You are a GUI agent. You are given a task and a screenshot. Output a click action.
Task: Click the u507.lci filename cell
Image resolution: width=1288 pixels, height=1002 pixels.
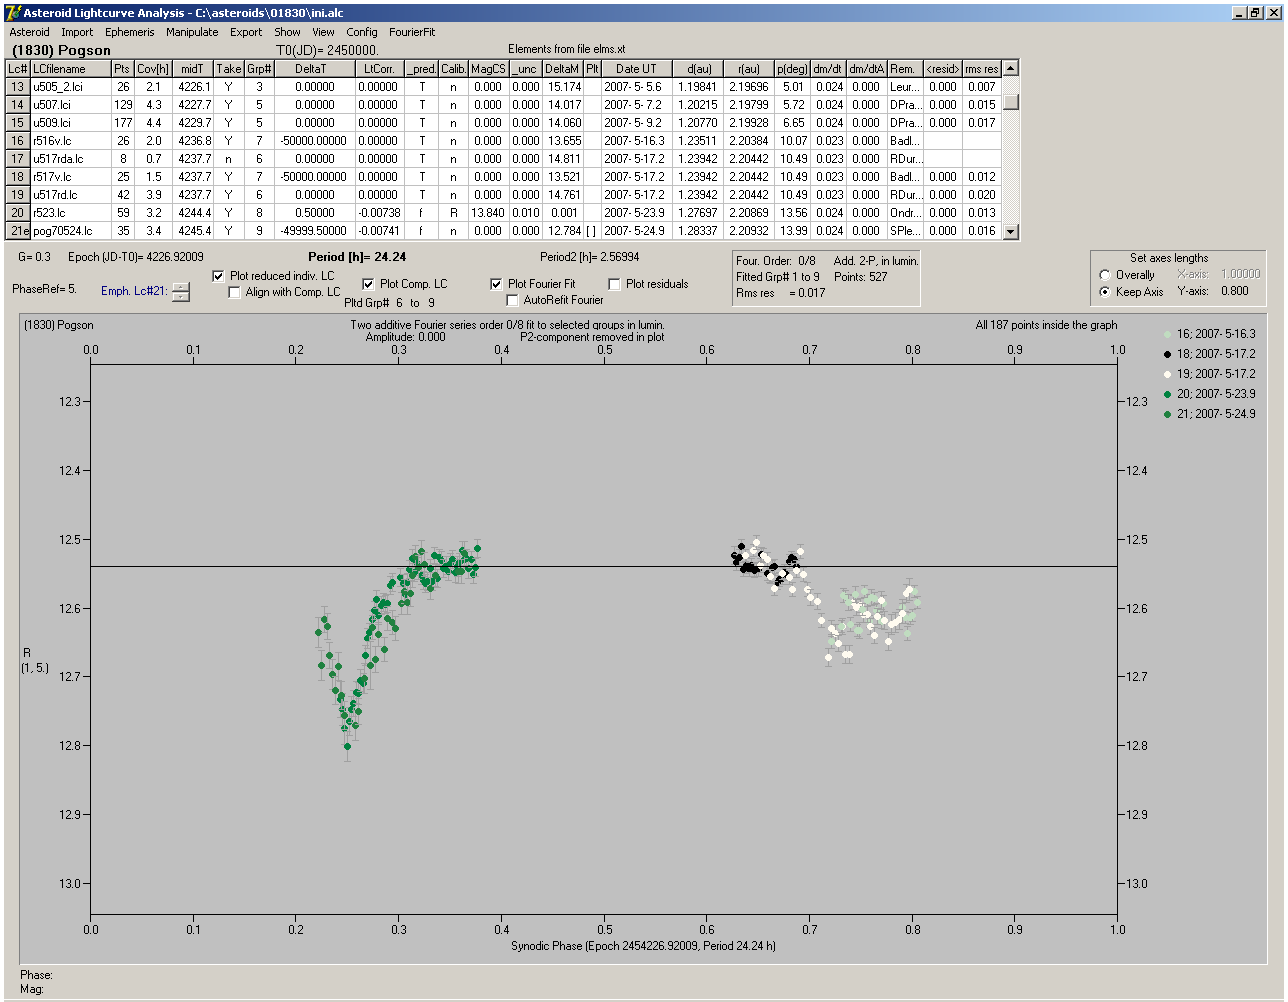[x=70, y=105]
